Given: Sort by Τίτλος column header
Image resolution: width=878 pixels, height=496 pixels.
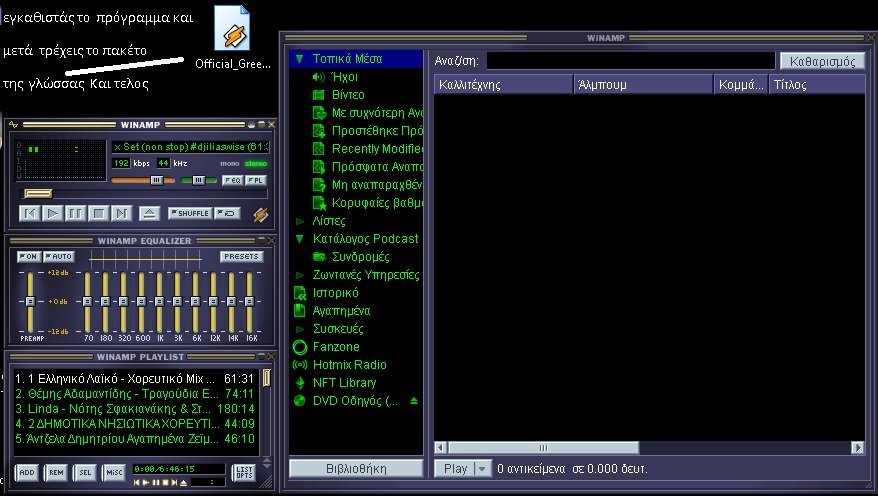Looking at the screenshot, I should [818, 85].
